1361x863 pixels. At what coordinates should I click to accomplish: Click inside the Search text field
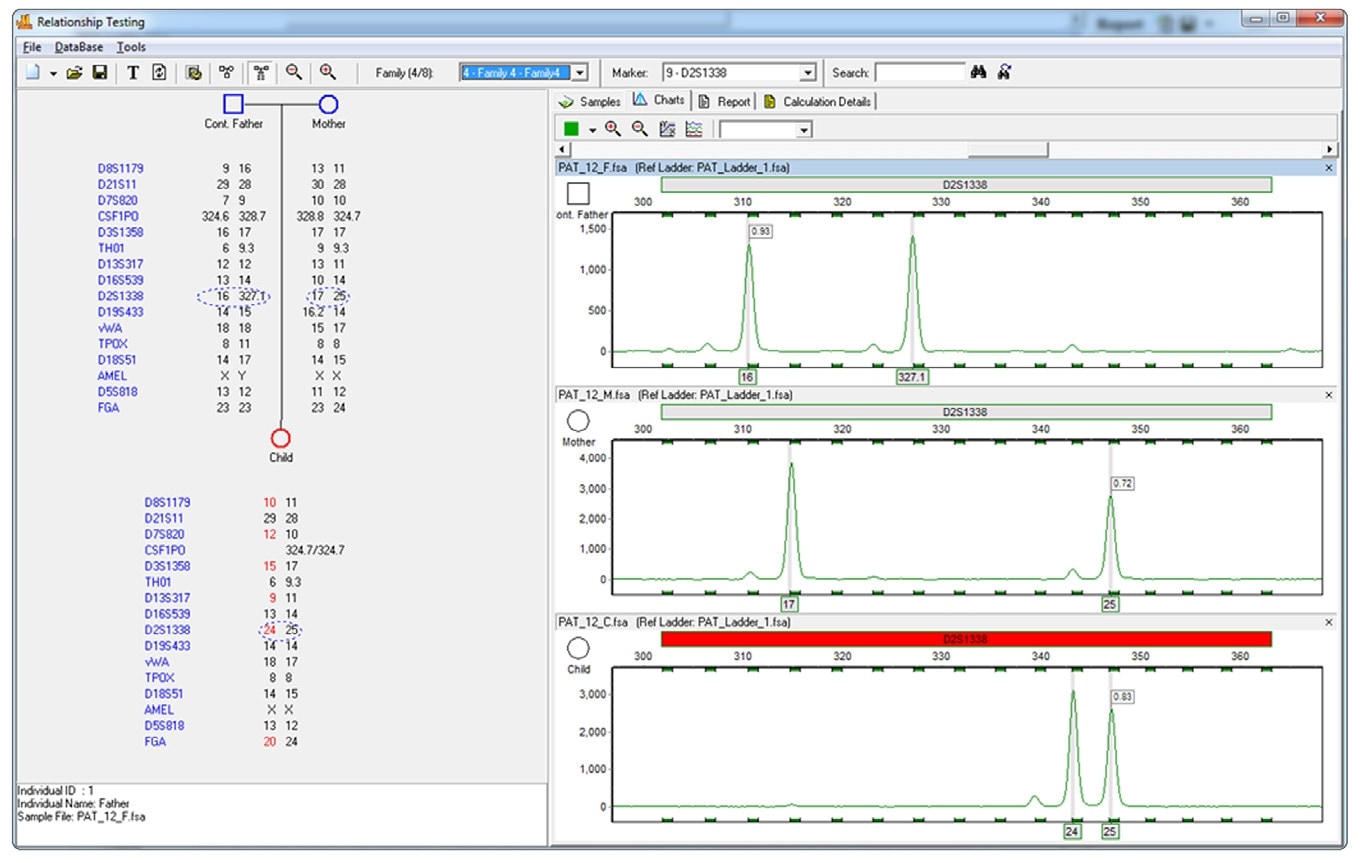point(919,73)
